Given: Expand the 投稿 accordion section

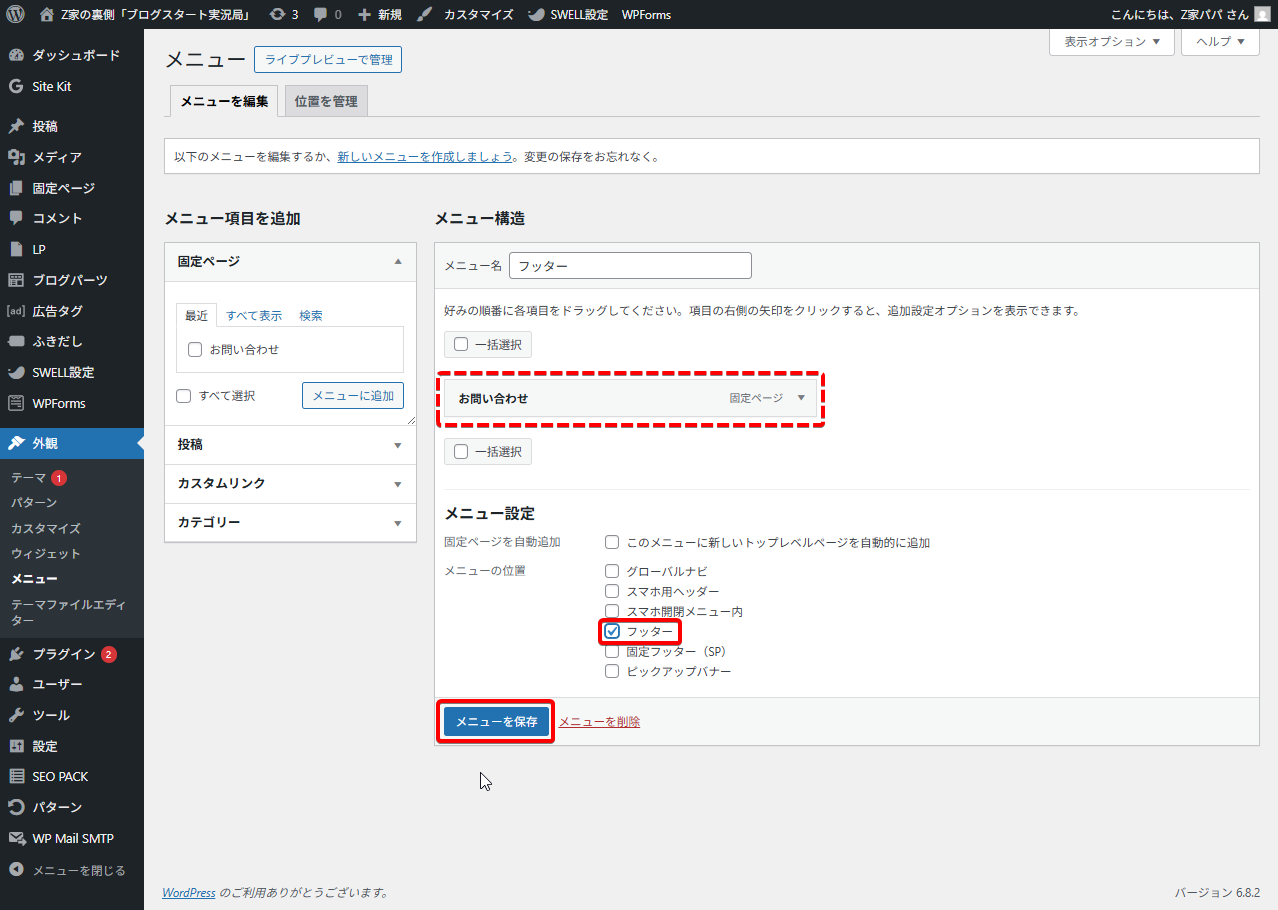Looking at the screenshot, I should [x=290, y=445].
